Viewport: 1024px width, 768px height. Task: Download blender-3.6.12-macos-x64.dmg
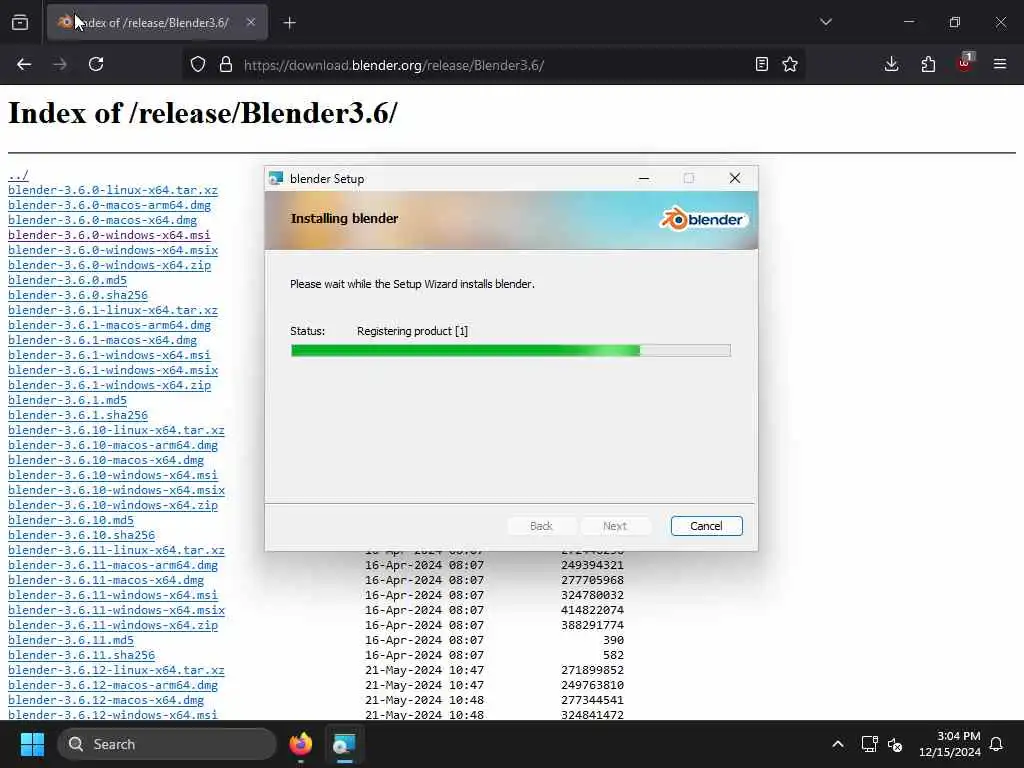click(x=106, y=700)
